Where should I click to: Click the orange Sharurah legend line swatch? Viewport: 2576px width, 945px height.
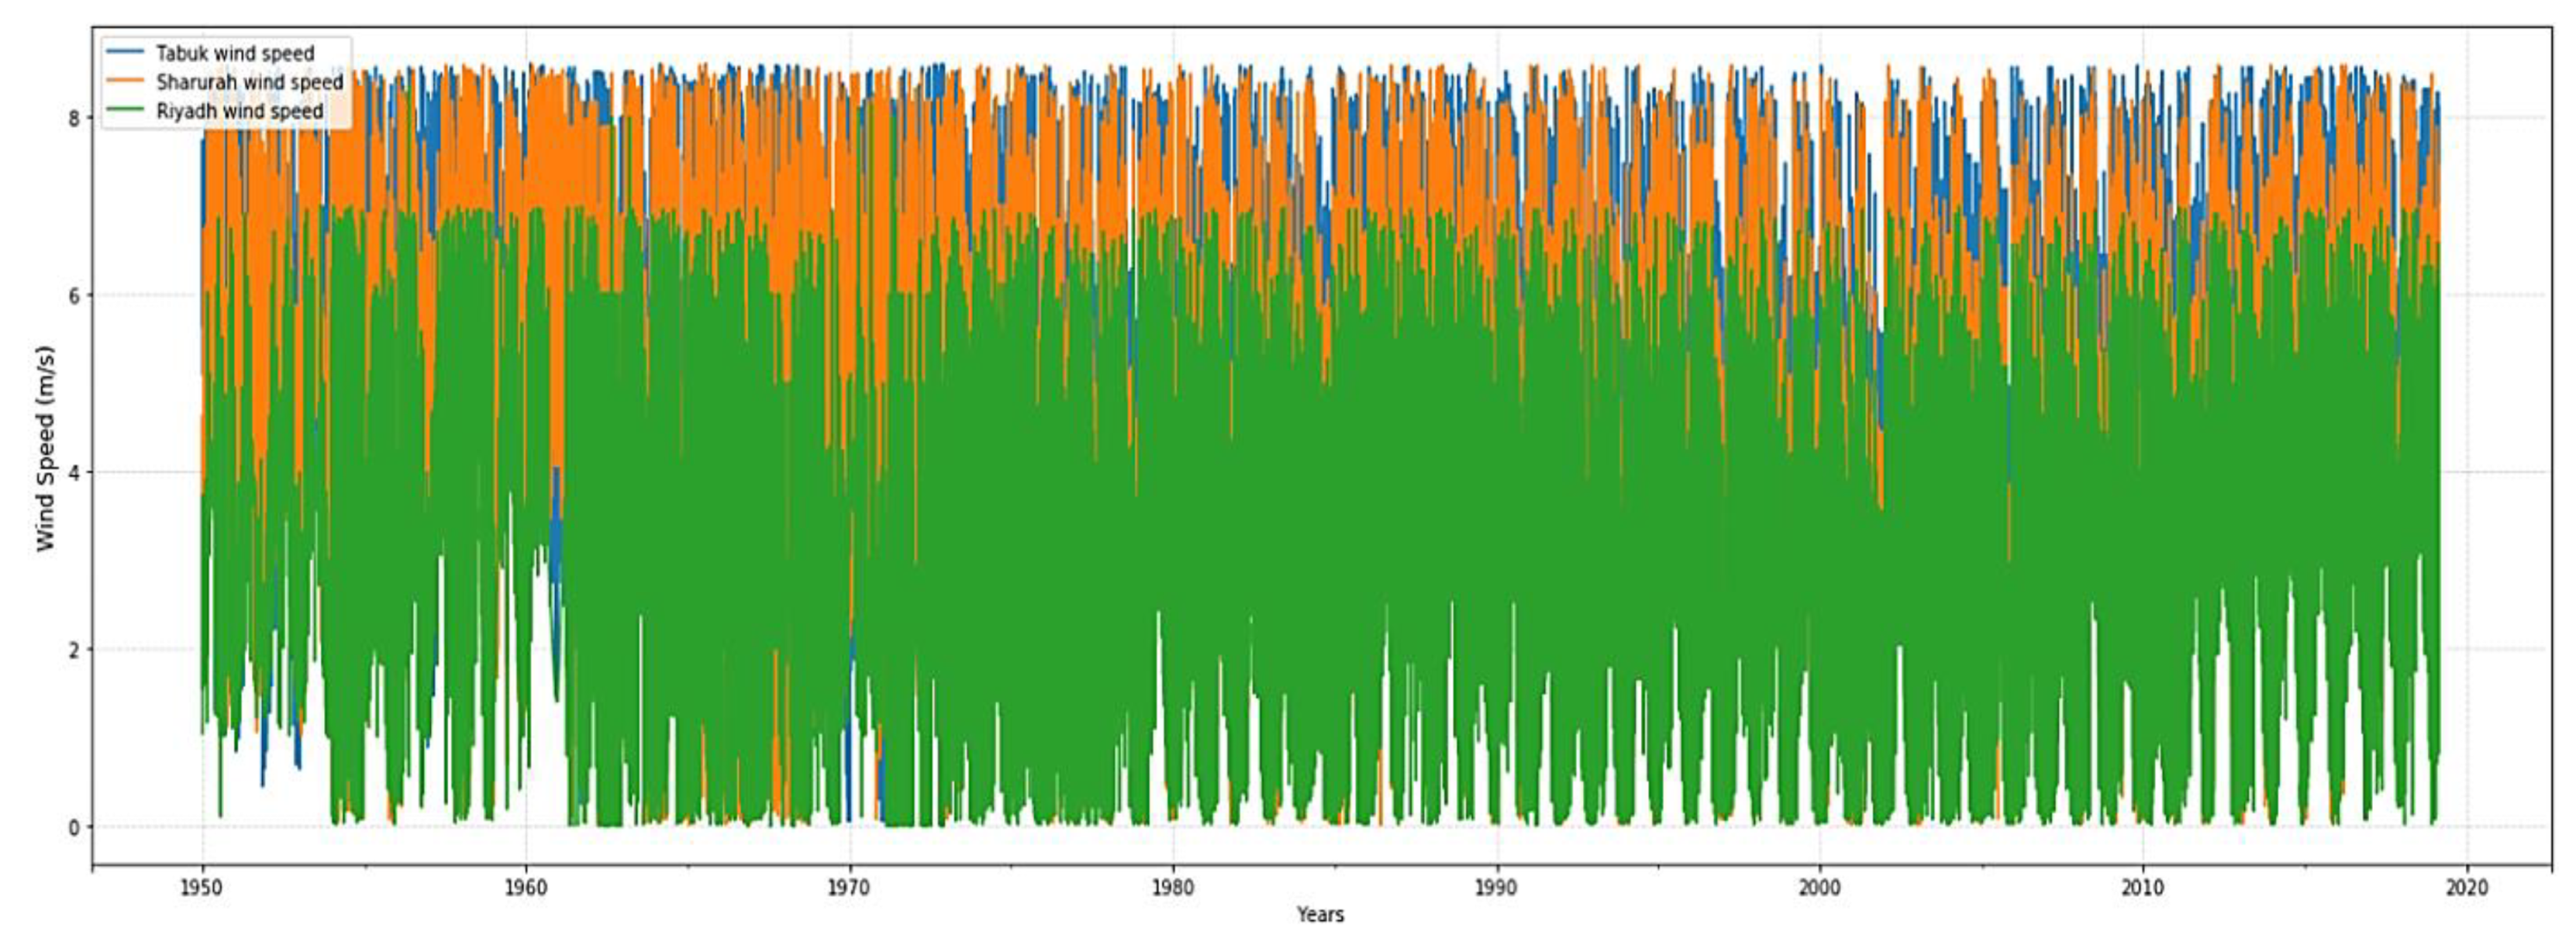126,81
